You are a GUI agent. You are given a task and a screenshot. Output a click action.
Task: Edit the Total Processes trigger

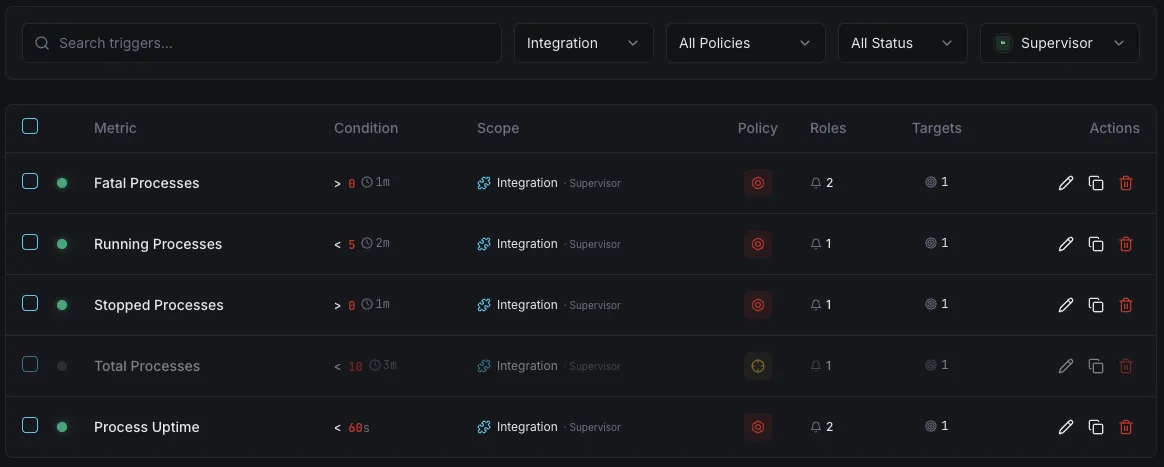pos(1065,365)
